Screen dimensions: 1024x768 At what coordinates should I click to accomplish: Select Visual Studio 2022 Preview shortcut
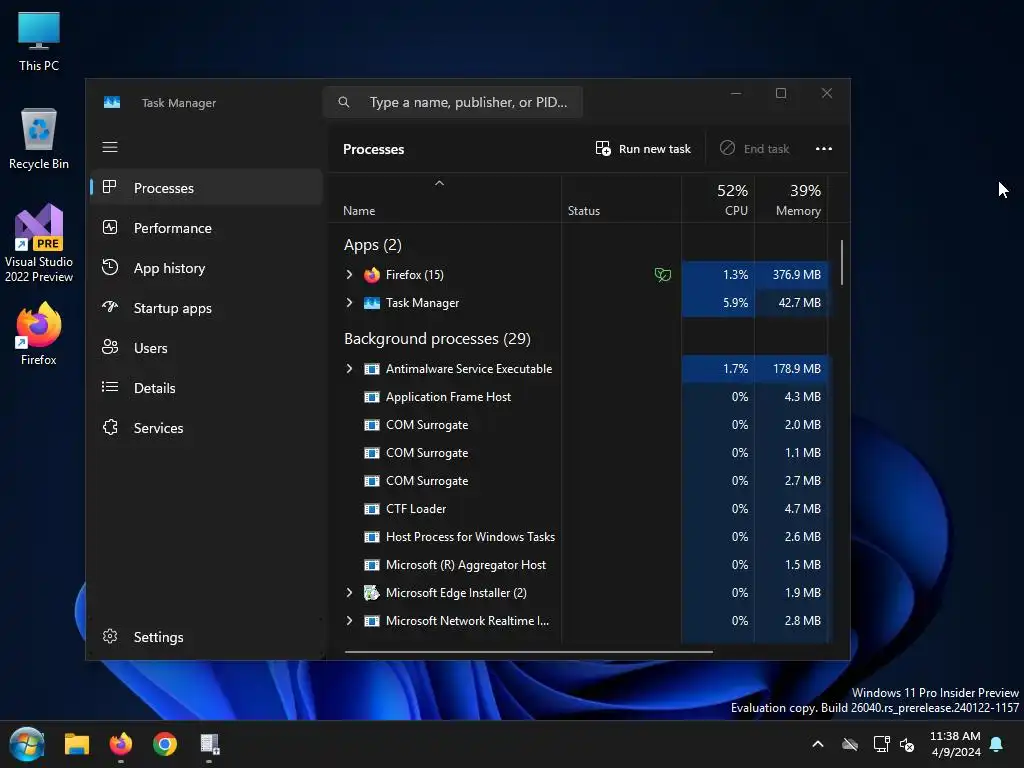coord(39,243)
